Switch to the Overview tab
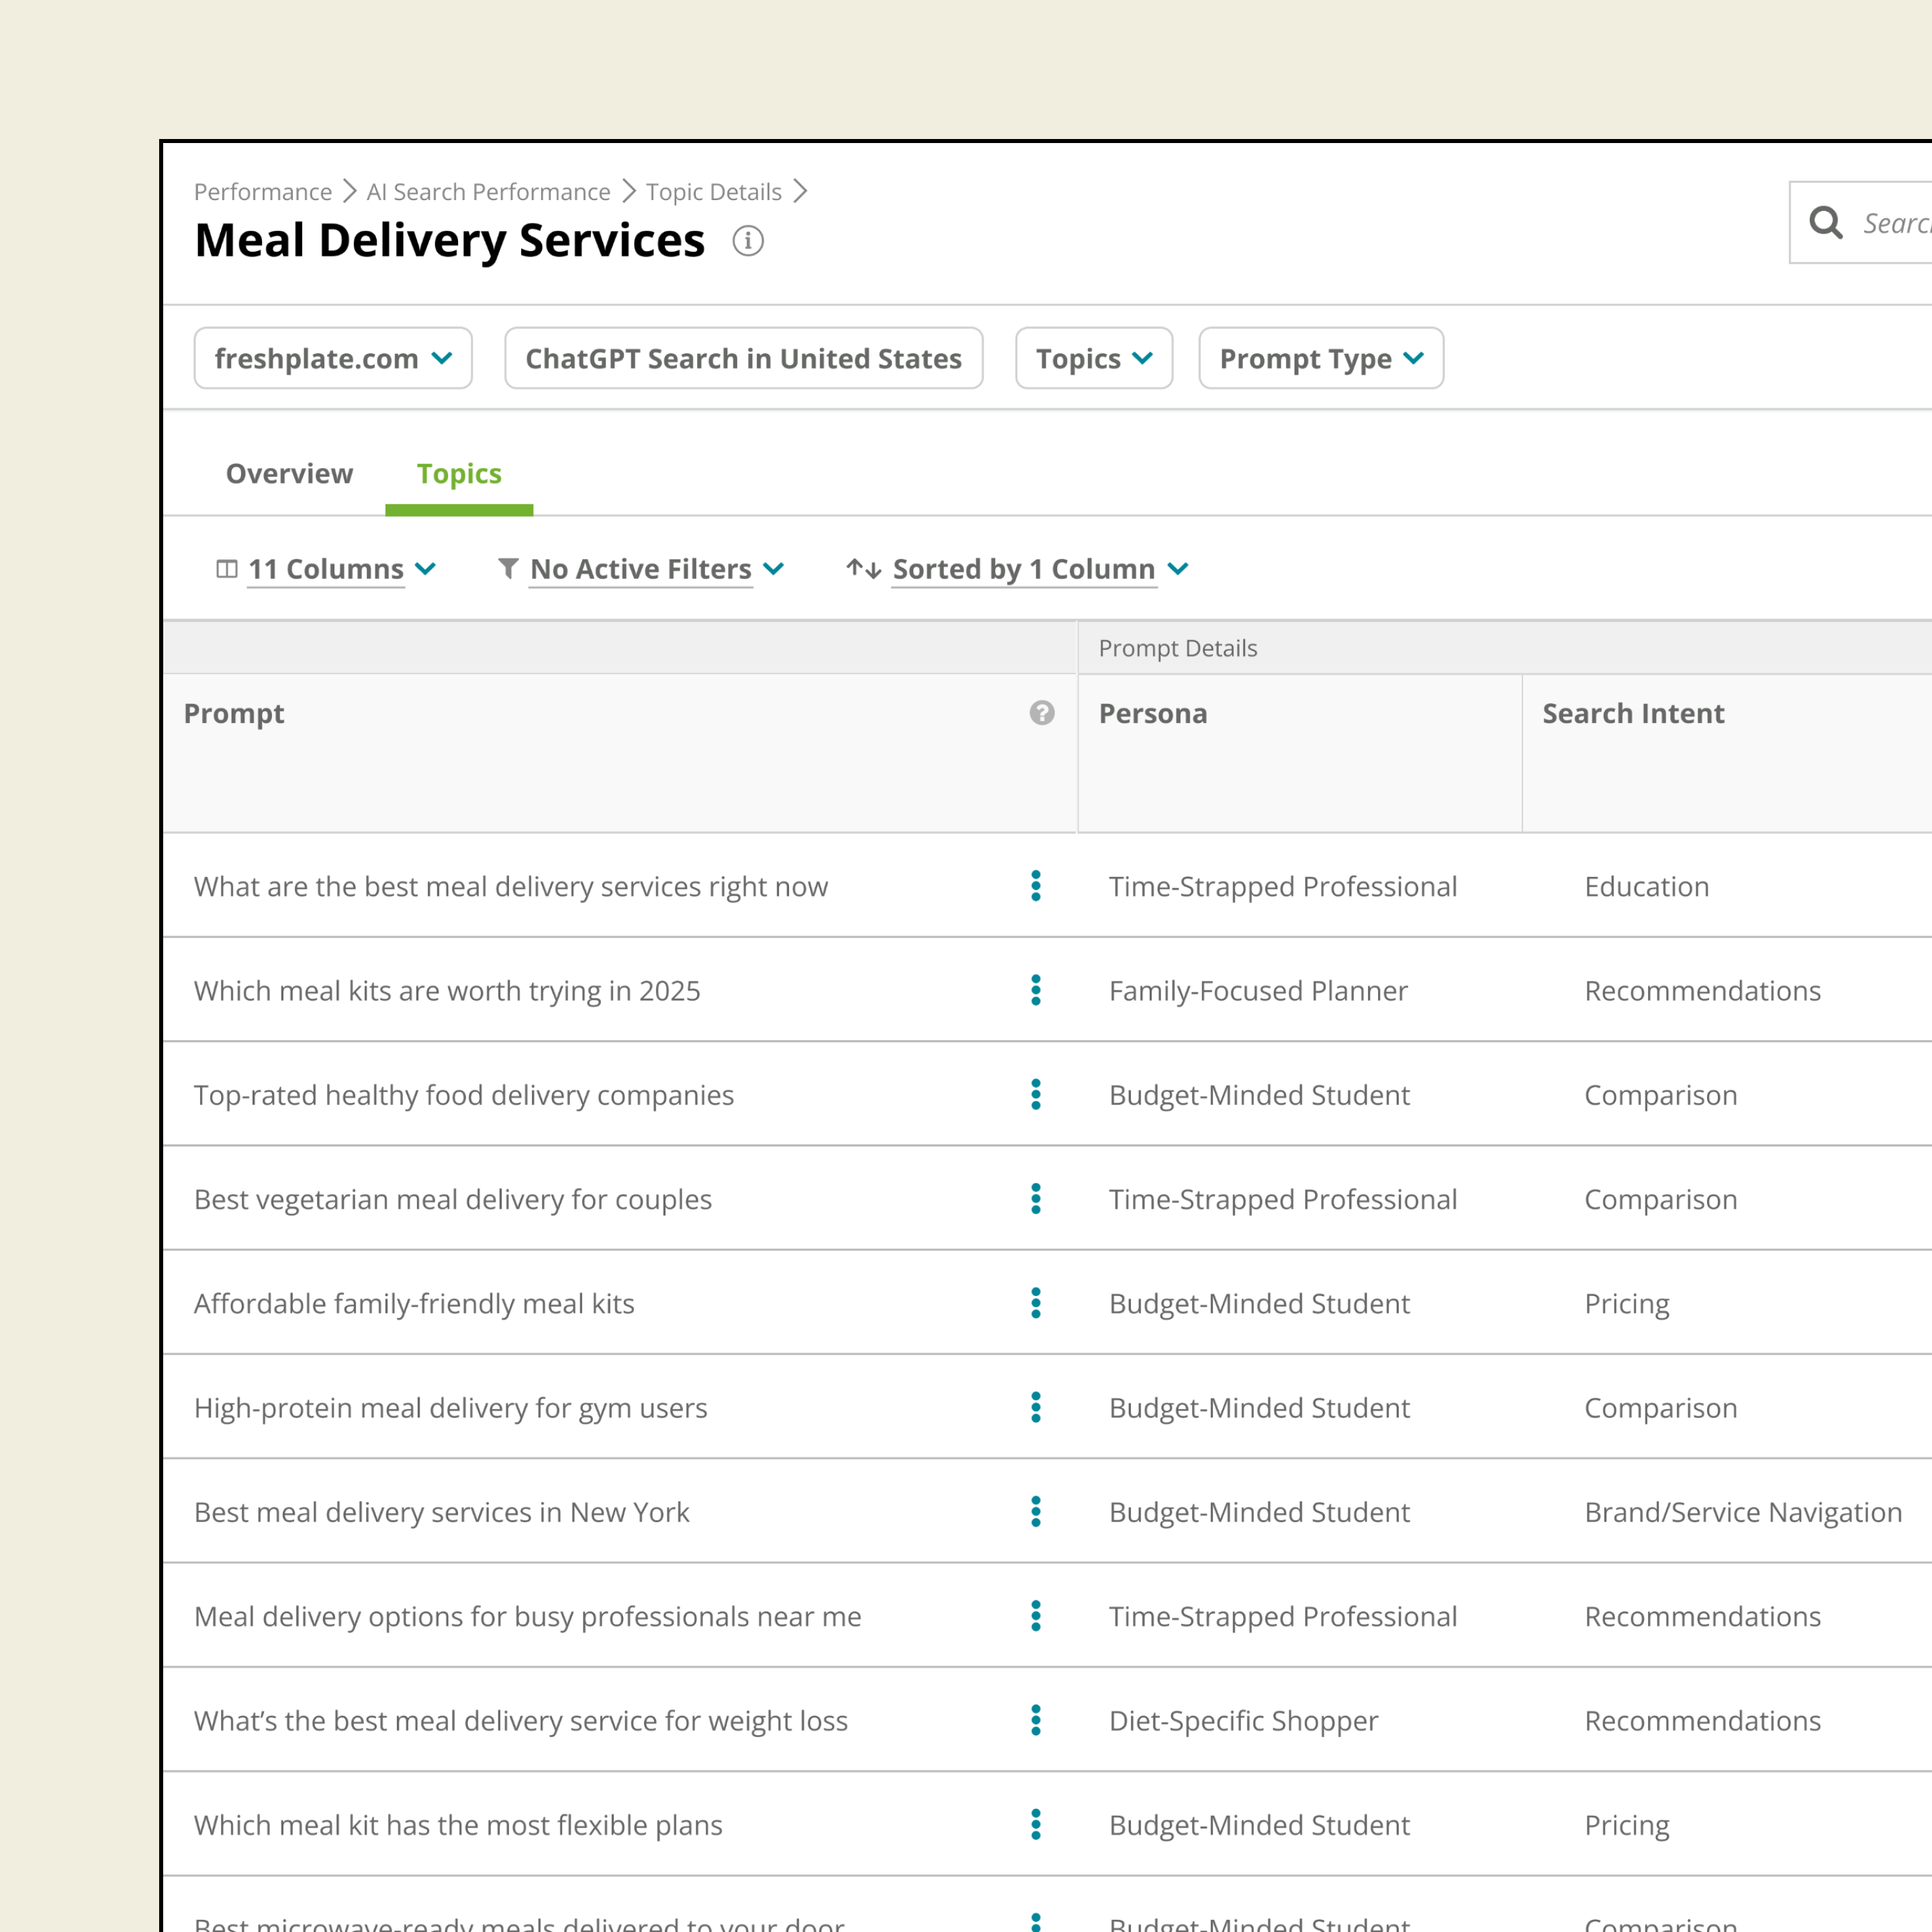Viewport: 1932px width, 1932px height. pyautogui.click(x=289, y=473)
